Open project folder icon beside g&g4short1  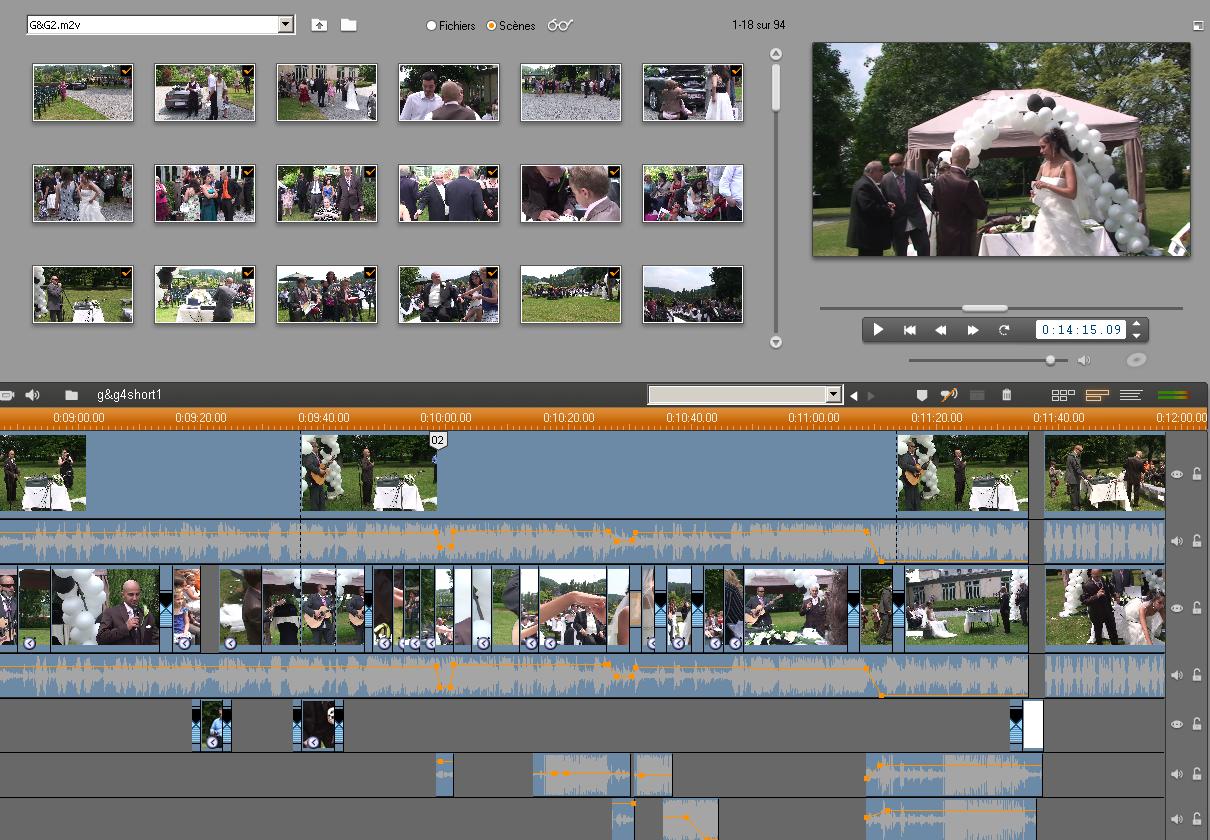pos(71,395)
